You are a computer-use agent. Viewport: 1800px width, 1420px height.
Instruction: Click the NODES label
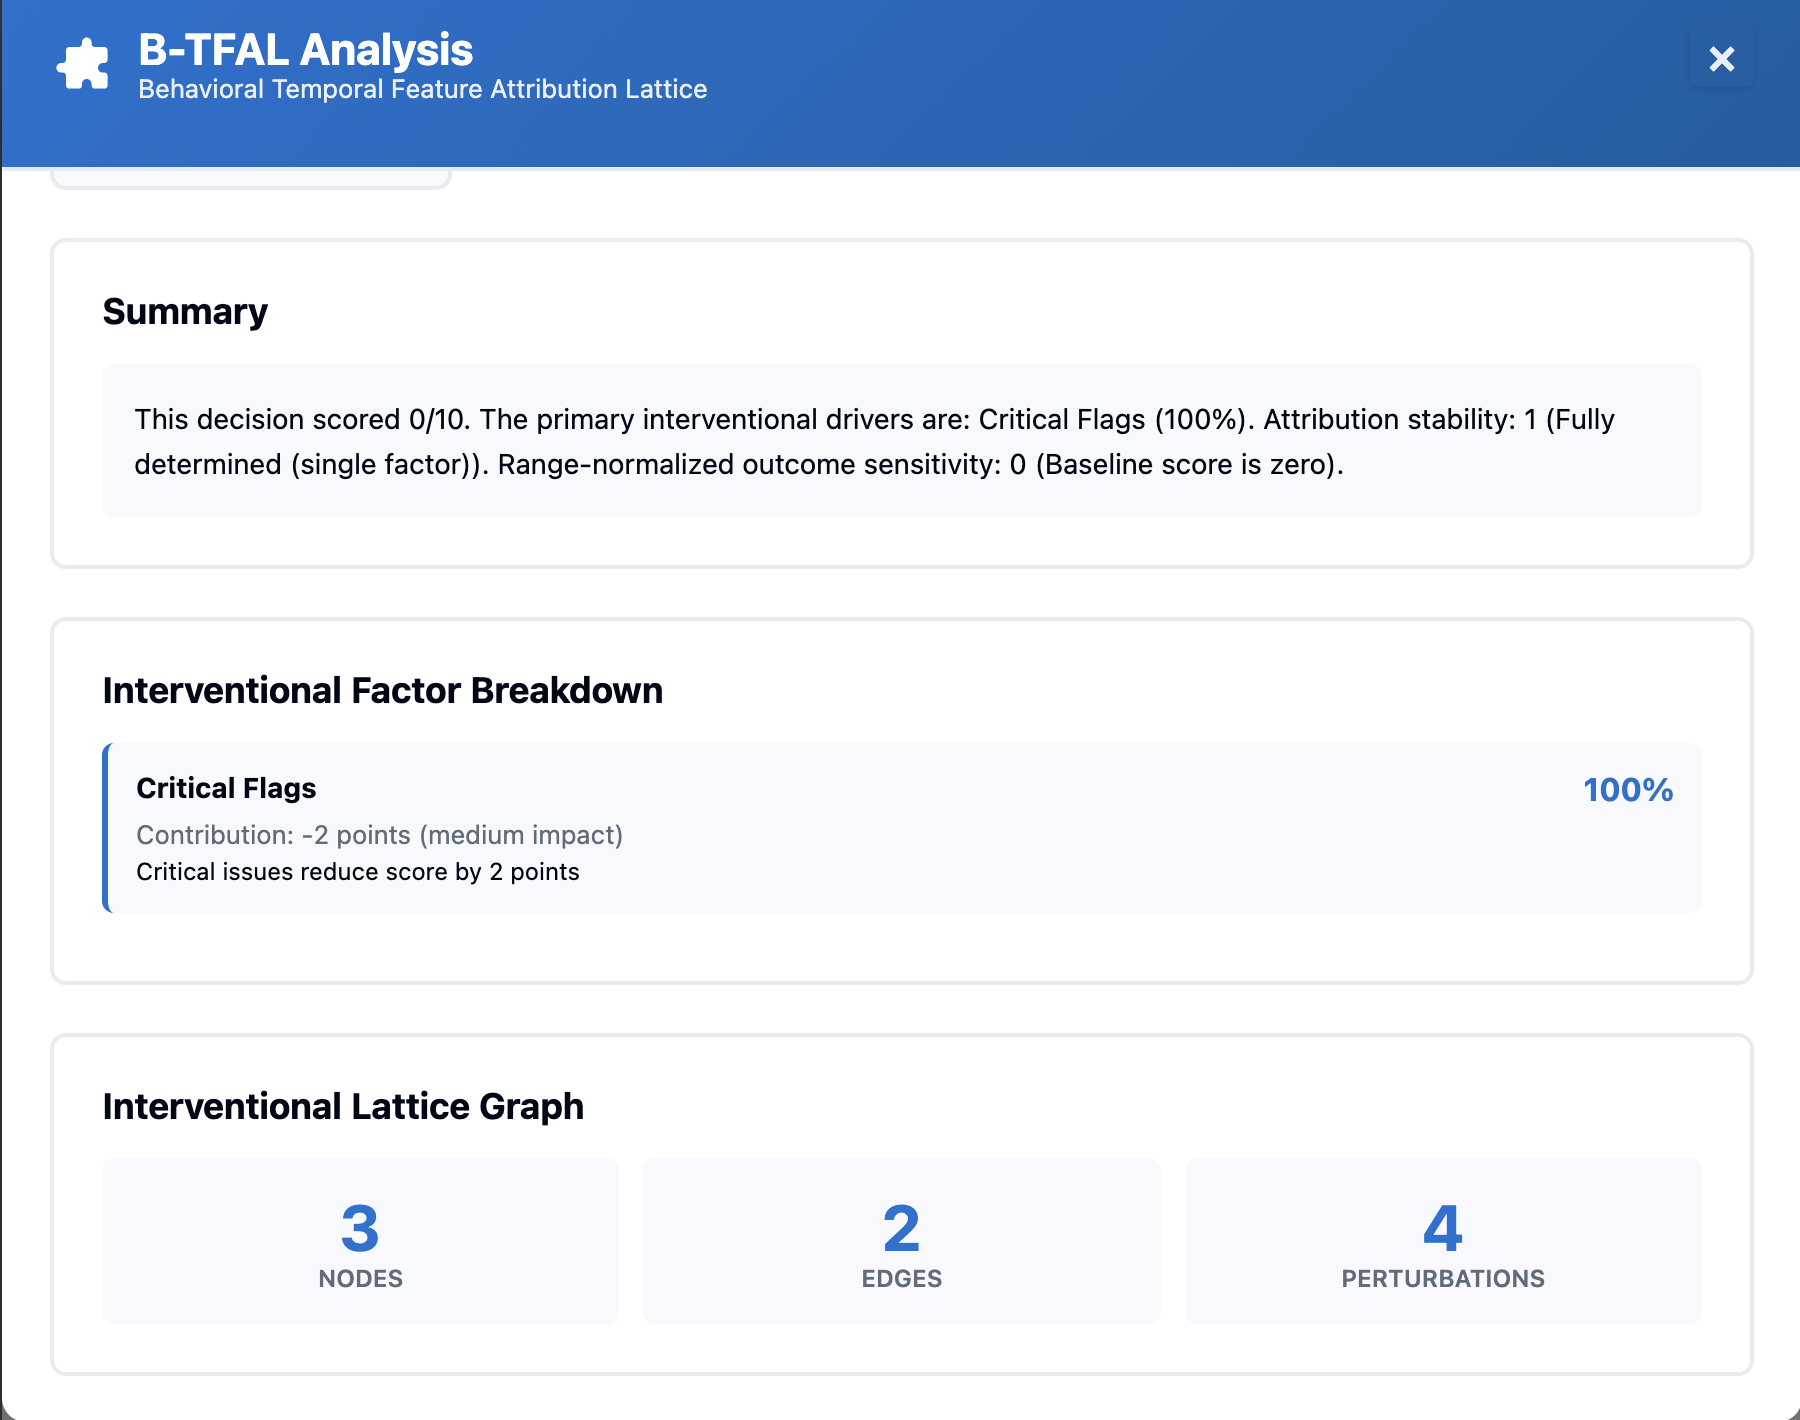(x=360, y=1279)
